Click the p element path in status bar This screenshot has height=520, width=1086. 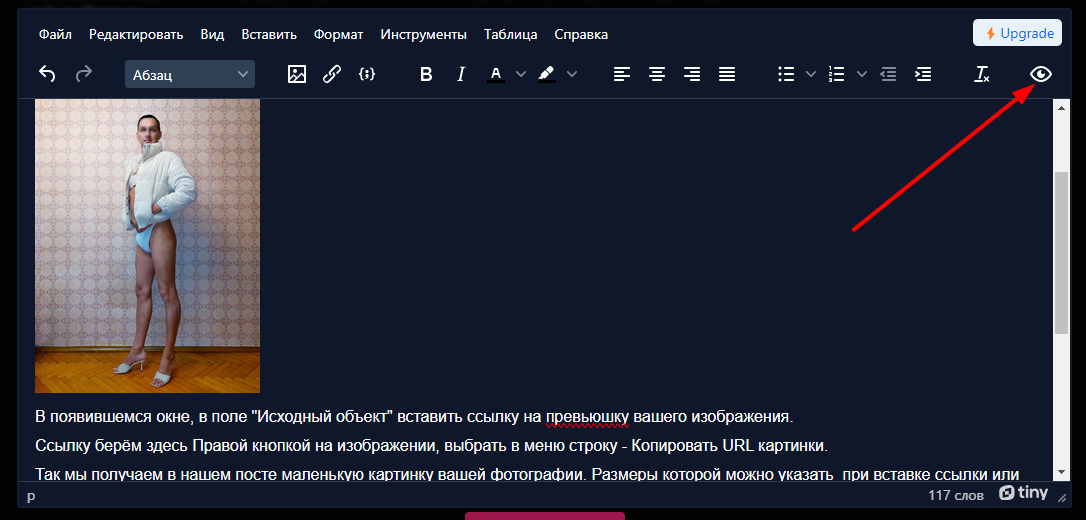click(x=30, y=496)
